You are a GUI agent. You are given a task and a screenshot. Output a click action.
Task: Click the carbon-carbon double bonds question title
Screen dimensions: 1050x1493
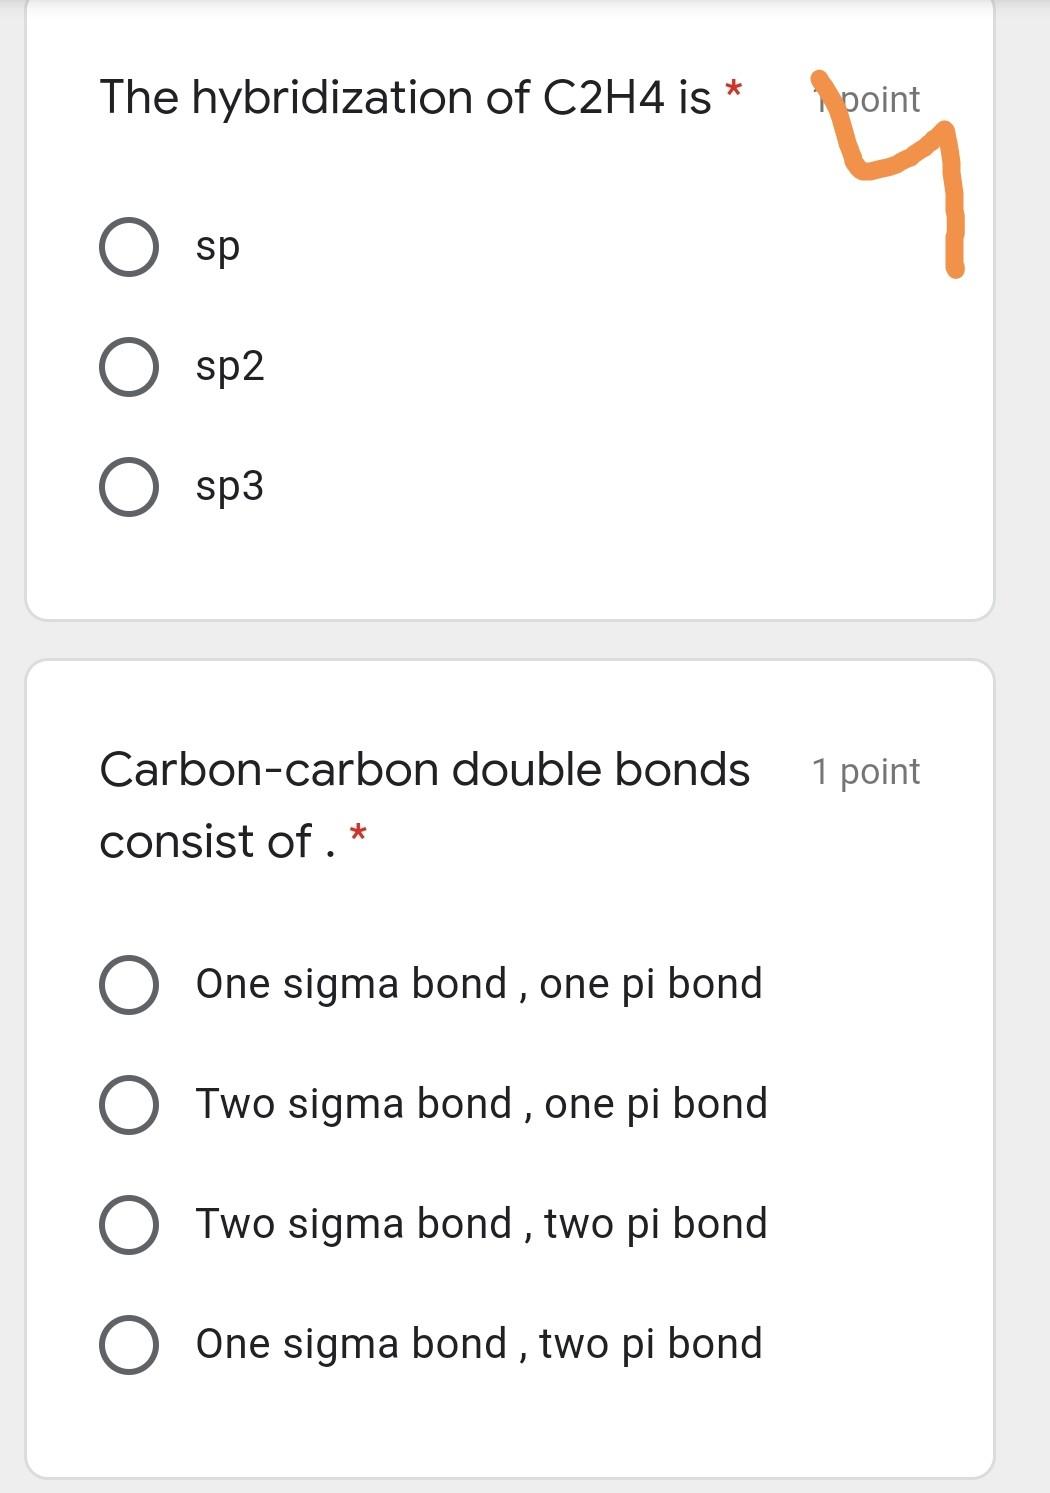424,771
